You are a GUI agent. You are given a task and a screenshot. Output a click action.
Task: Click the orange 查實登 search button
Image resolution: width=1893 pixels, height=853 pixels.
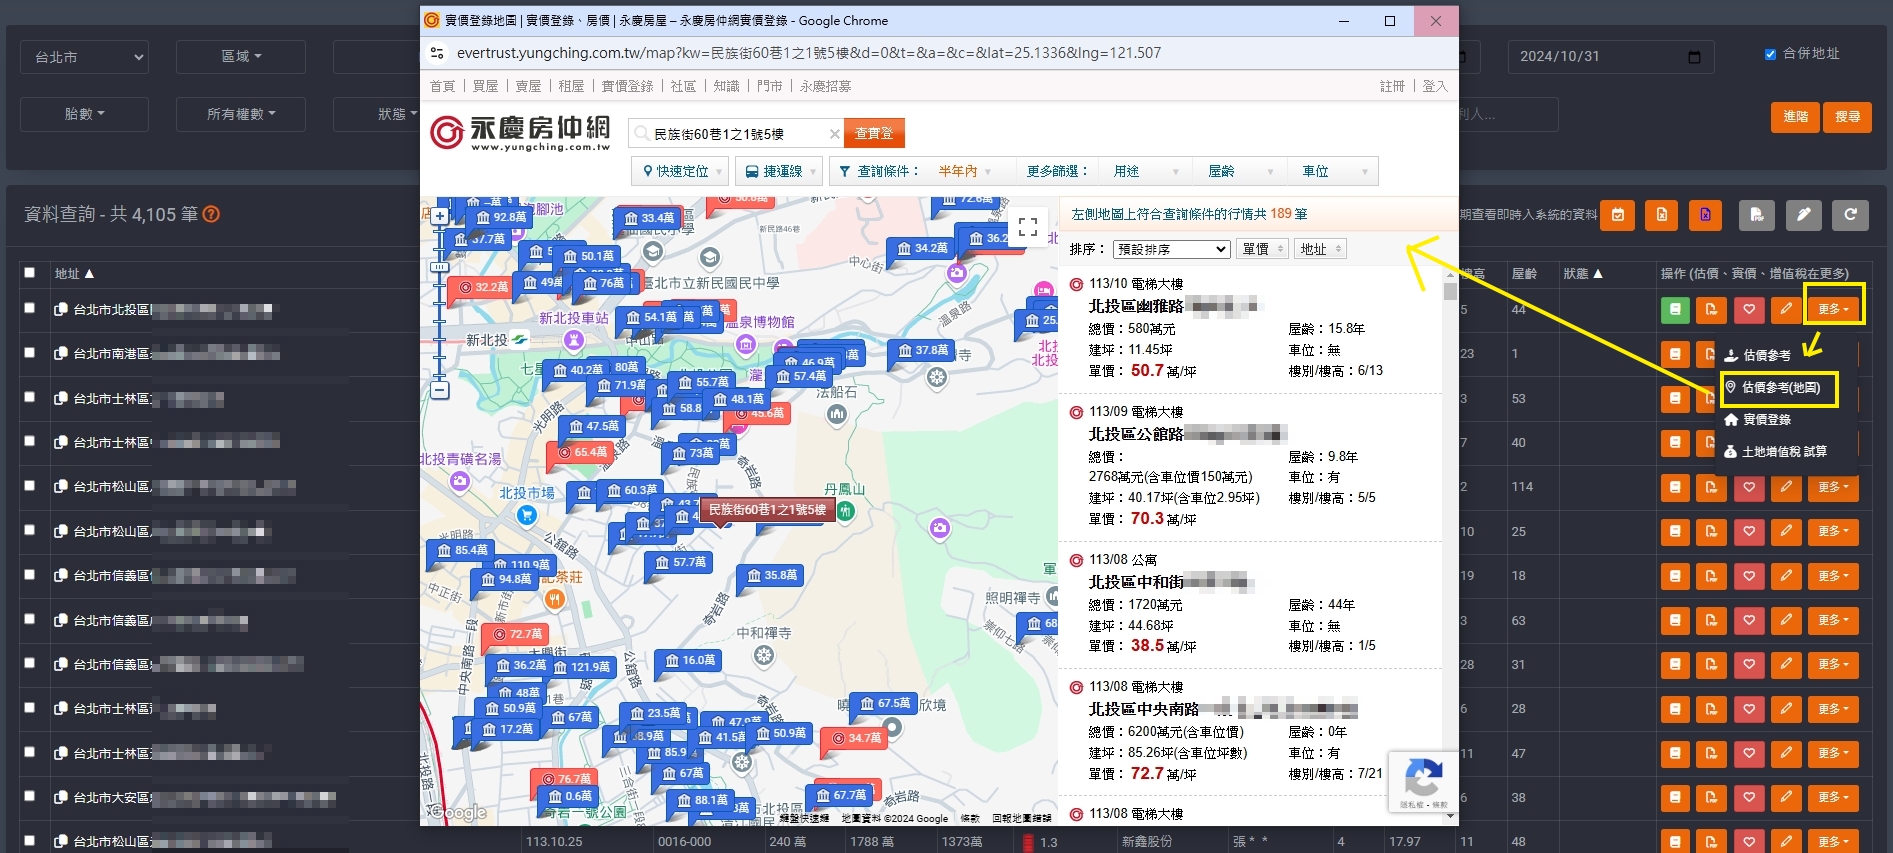874,134
